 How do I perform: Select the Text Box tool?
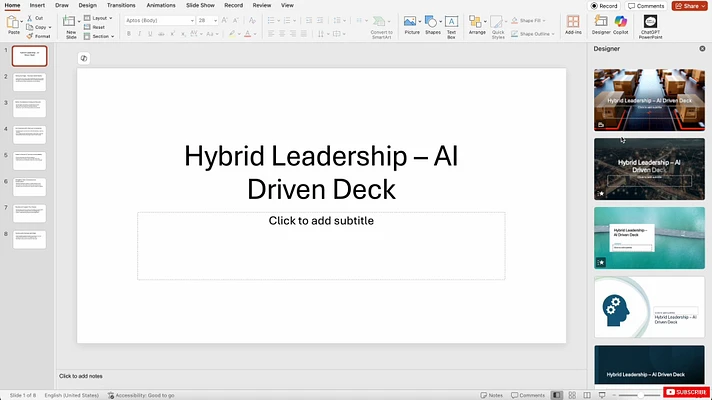451,22
